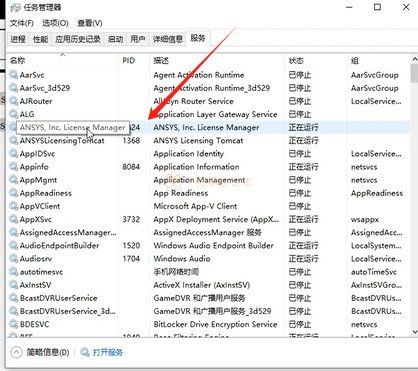Screen dimensions: 418x371
Task: Click PID 8084 cell
Action: tap(131, 167)
